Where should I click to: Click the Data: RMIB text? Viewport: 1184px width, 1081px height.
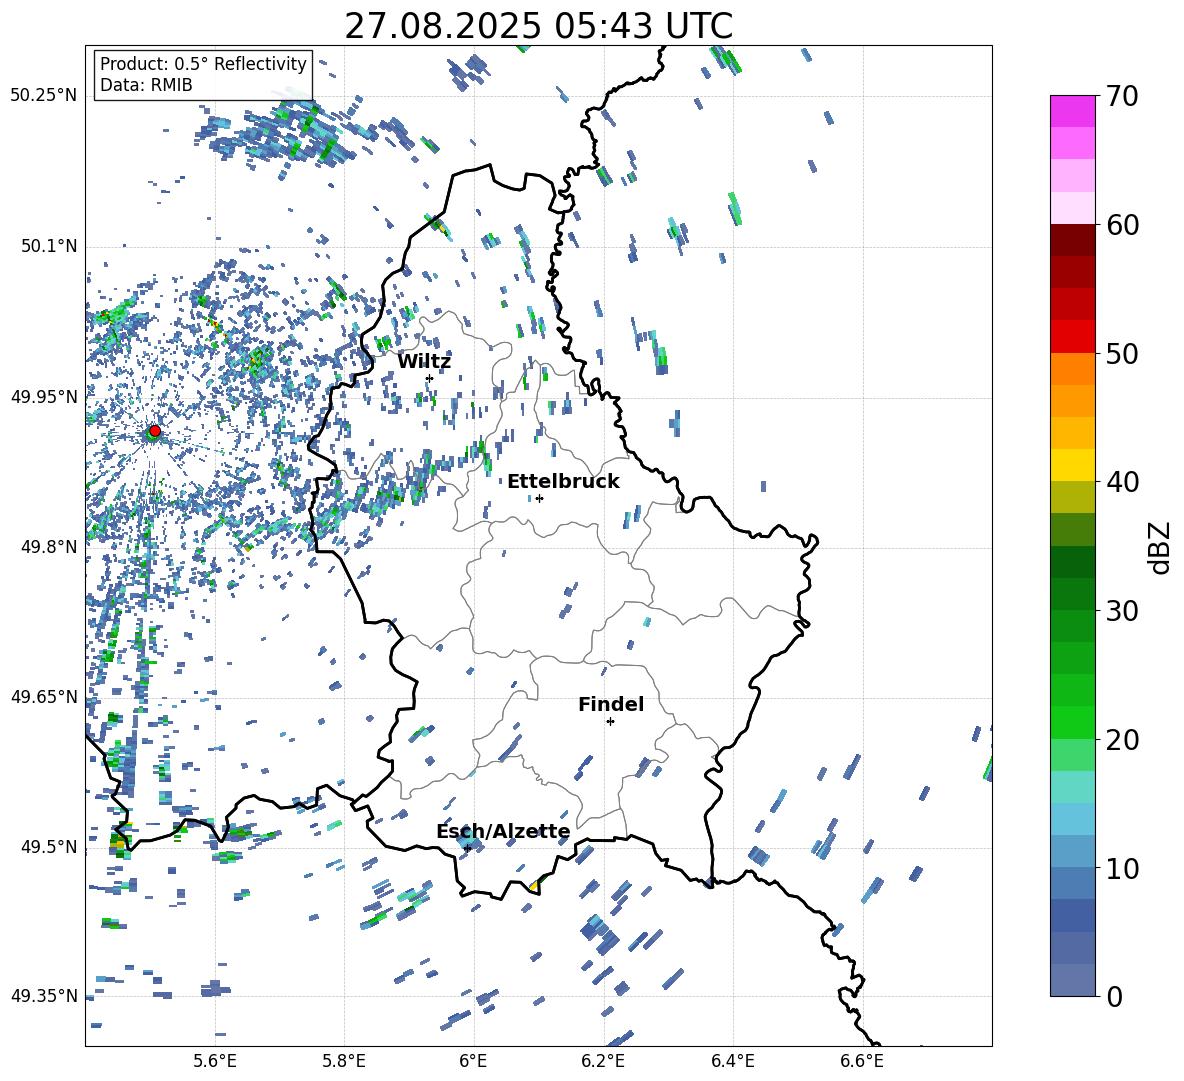click(x=146, y=85)
